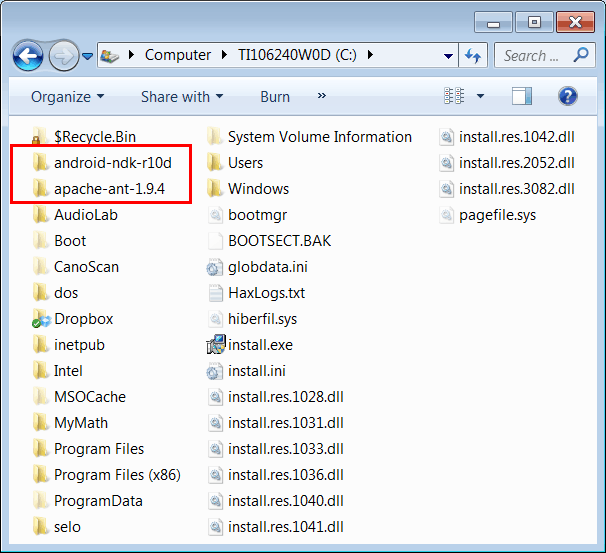
Task: Click the search magnifier icon
Action: click(581, 55)
